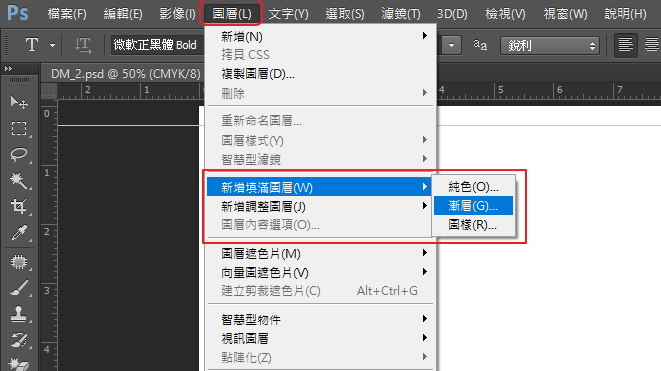Open the 說明(H) menu
Image resolution: width=661 pixels, height=371 pixels.
(625, 14)
